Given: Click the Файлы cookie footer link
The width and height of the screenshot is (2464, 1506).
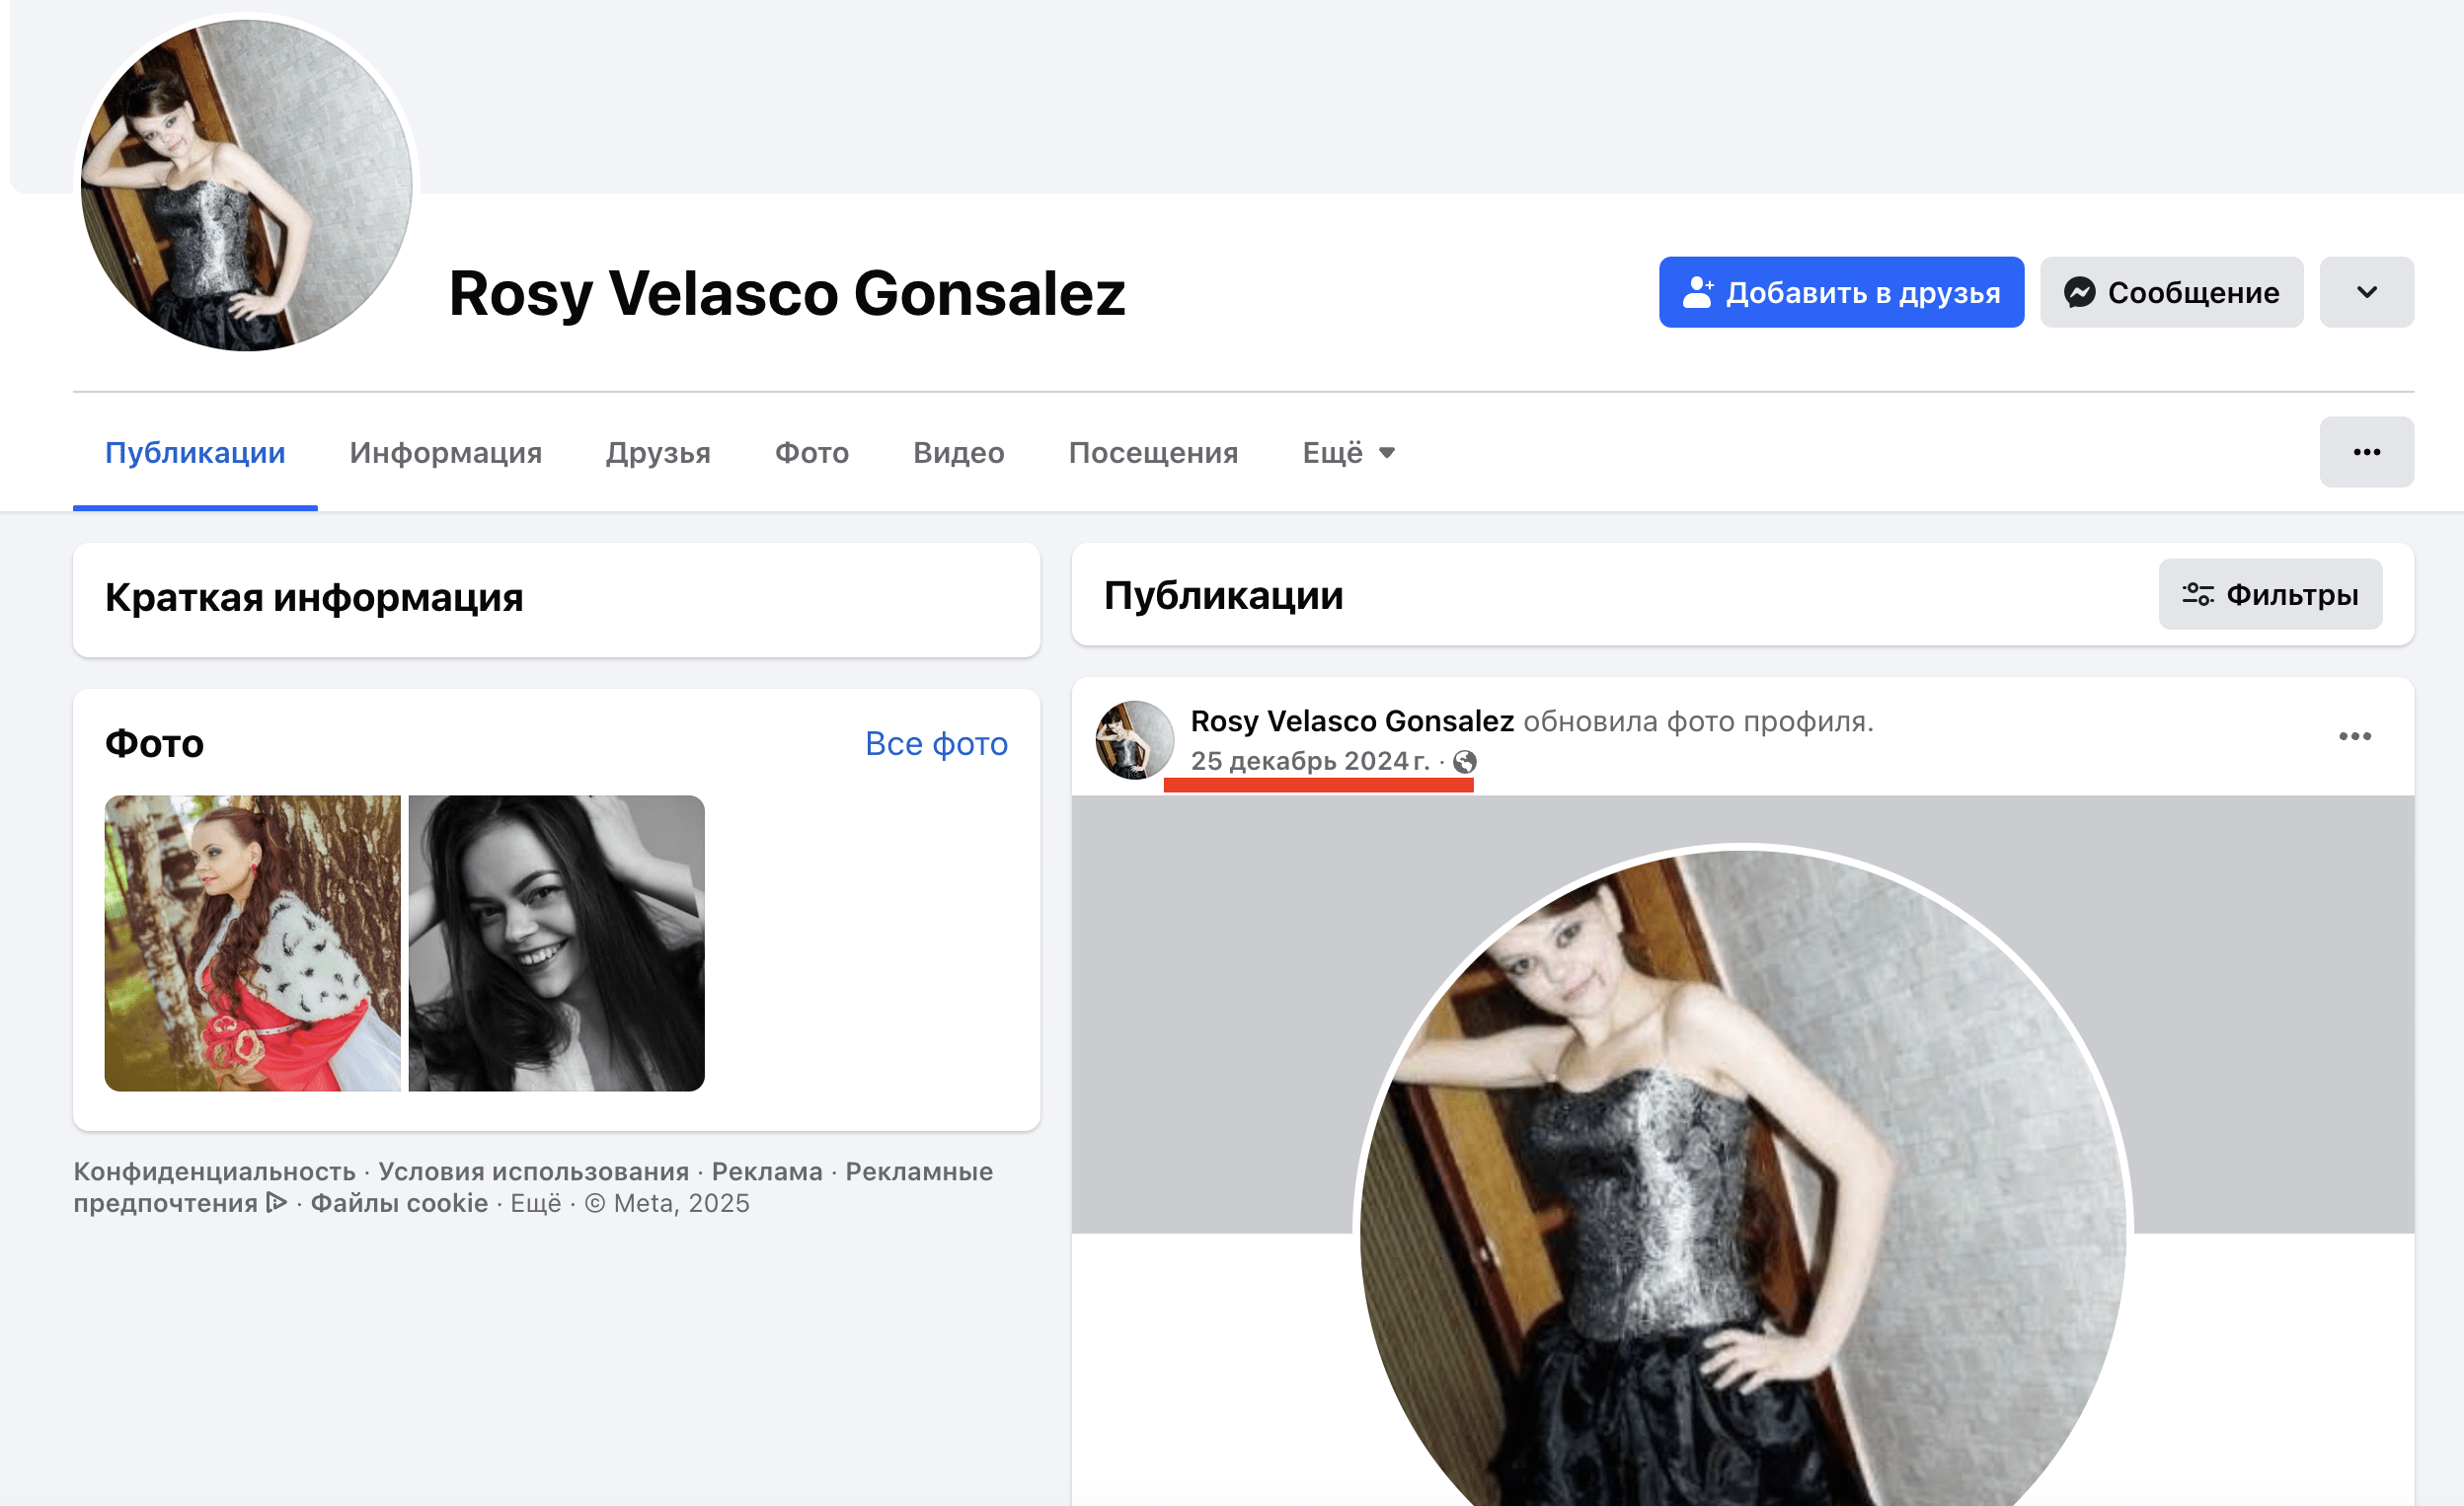Looking at the screenshot, I should click(x=399, y=1203).
